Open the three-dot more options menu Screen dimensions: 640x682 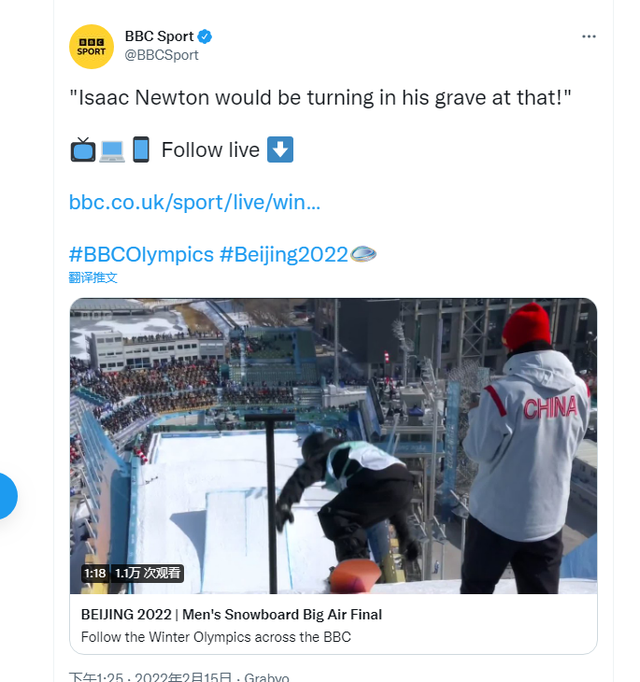589,37
